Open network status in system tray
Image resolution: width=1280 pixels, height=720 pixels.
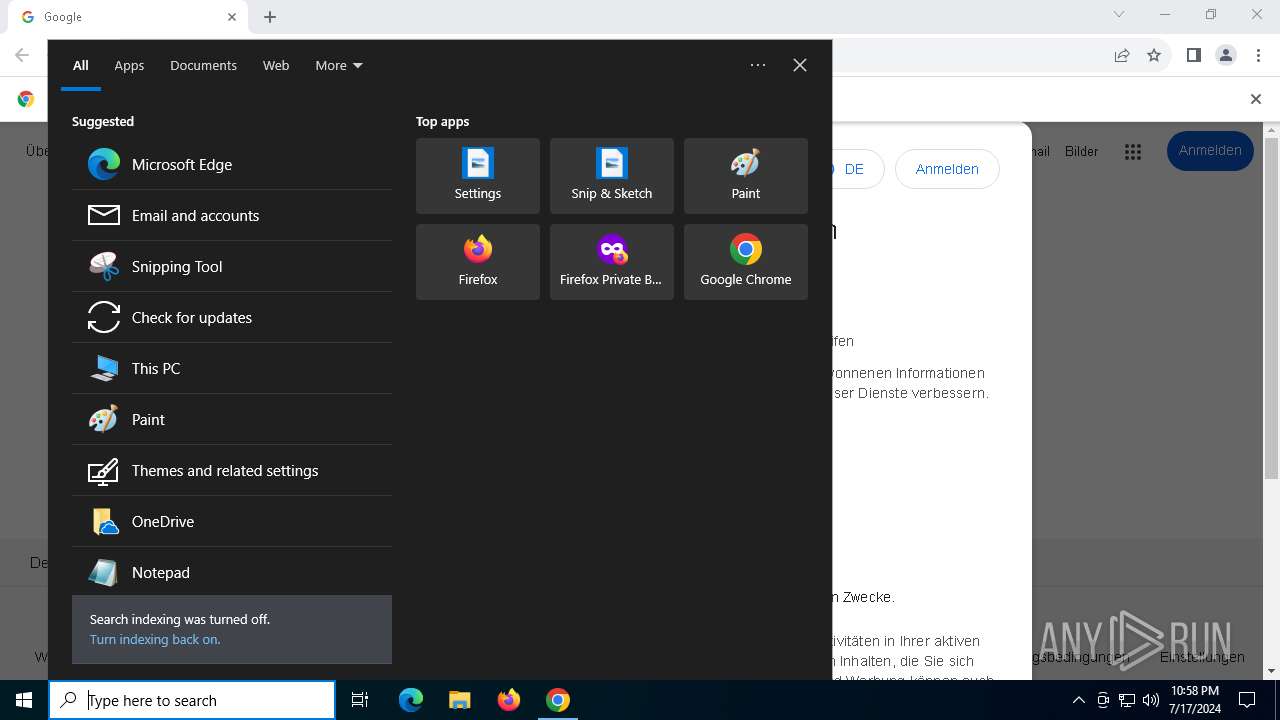[1127, 700]
